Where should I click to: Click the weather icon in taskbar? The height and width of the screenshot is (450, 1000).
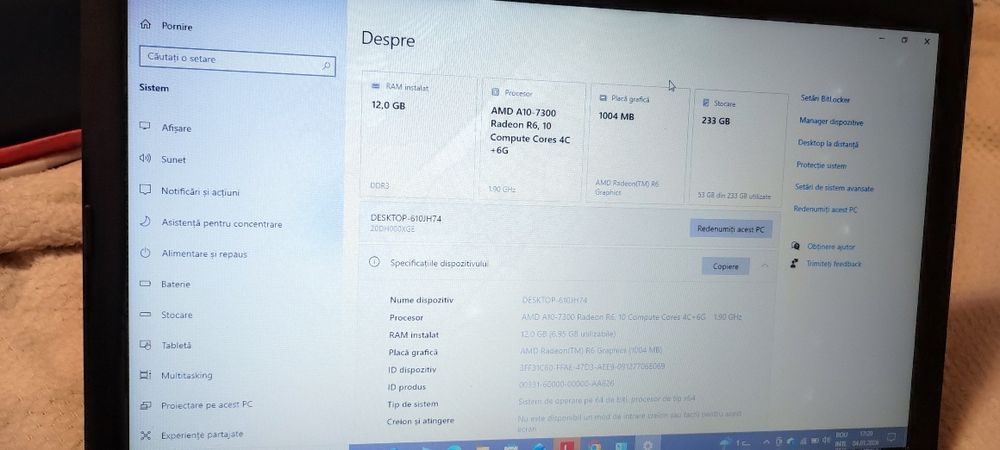(725, 442)
